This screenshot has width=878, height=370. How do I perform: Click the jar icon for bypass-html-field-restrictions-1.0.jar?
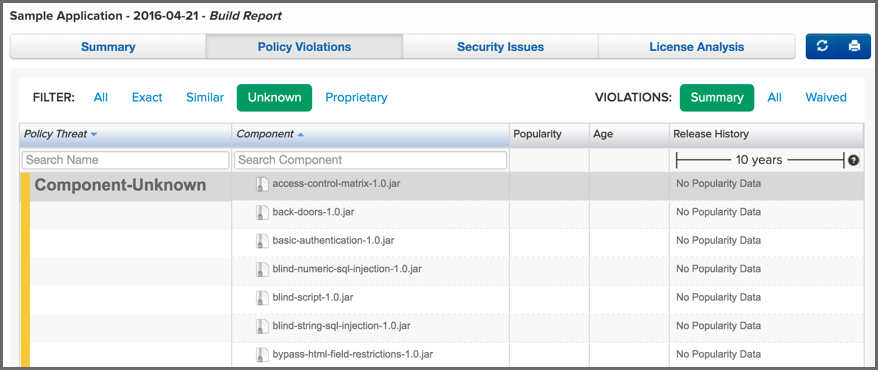tap(261, 355)
